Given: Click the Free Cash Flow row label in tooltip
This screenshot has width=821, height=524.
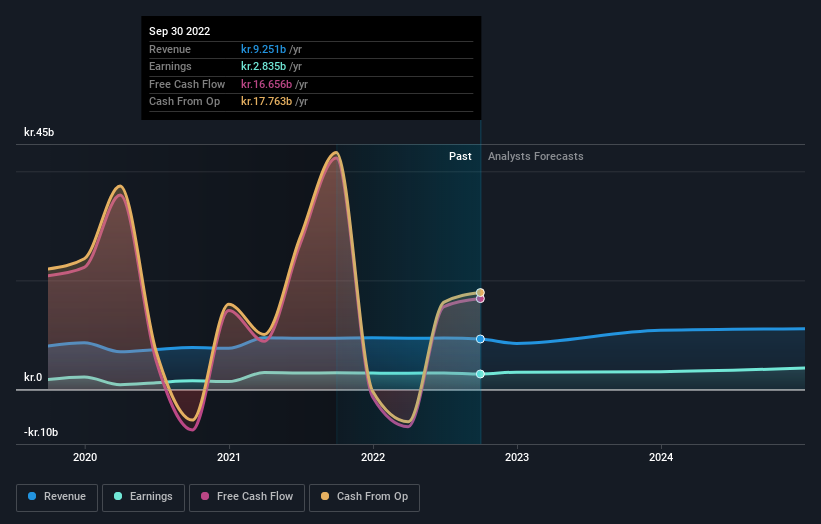Looking at the screenshot, I should (x=187, y=84).
